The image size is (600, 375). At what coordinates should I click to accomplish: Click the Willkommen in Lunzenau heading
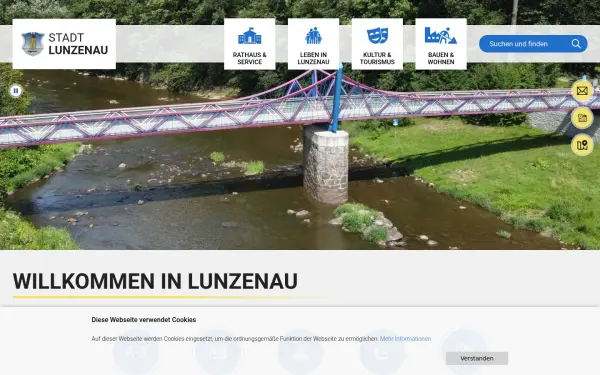[155, 282]
